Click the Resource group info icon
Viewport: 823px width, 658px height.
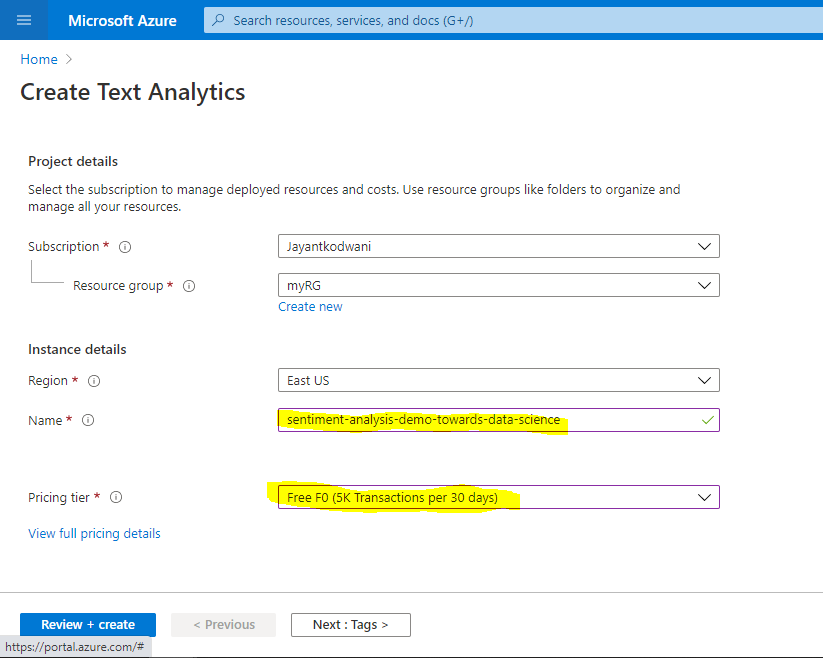(189, 286)
